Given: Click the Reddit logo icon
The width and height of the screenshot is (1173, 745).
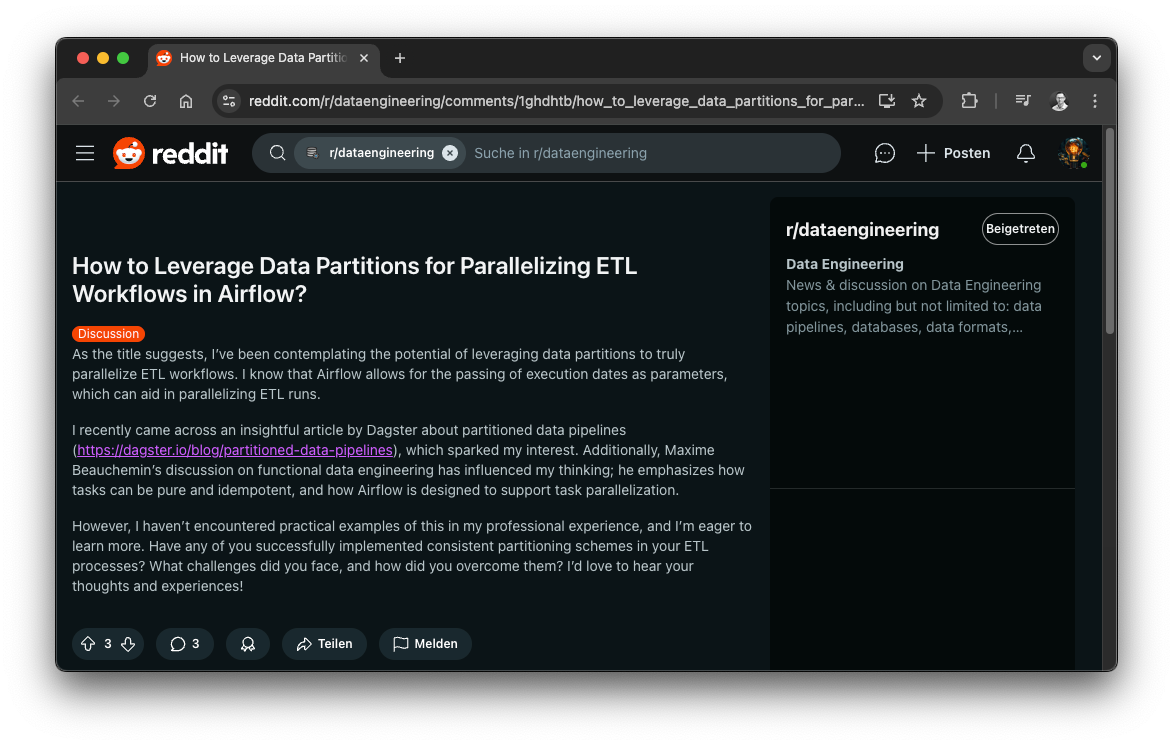Looking at the screenshot, I should coord(129,152).
